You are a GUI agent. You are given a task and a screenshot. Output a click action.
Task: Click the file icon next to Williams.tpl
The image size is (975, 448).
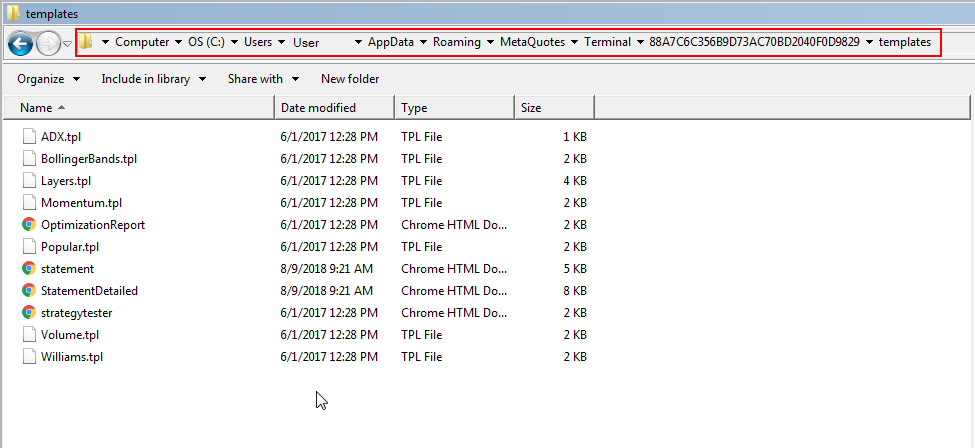[29, 357]
